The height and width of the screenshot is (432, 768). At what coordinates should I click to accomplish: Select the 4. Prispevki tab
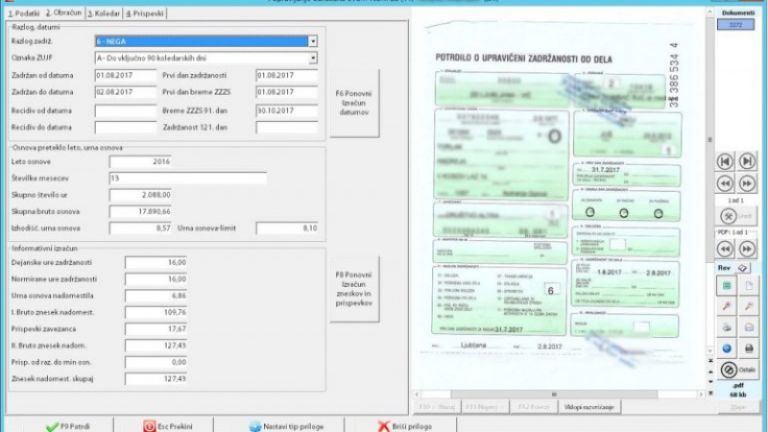point(144,13)
